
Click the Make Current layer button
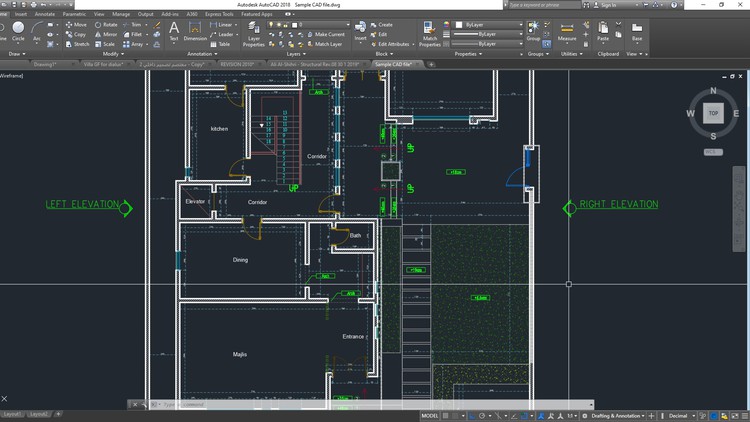pos(325,34)
